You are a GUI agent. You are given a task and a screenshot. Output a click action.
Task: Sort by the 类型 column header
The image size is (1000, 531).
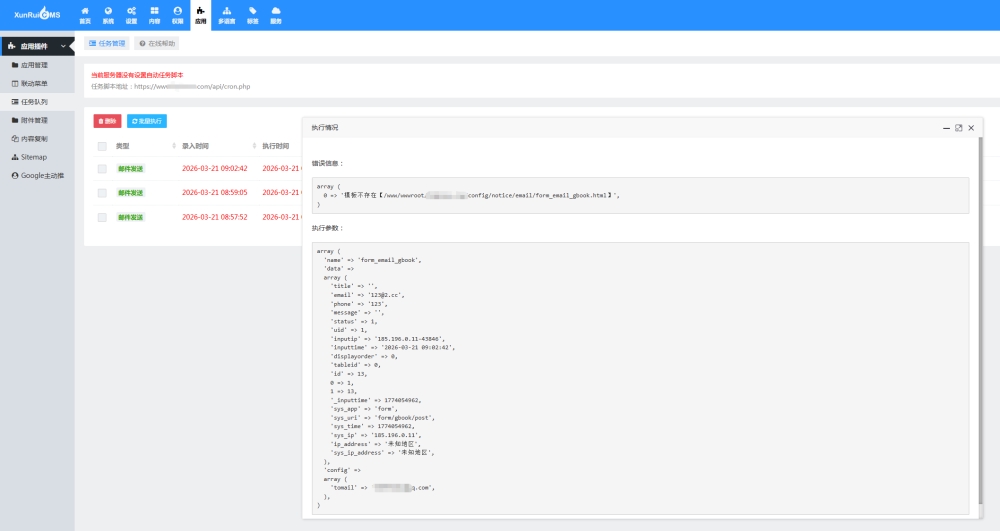click(x=123, y=146)
